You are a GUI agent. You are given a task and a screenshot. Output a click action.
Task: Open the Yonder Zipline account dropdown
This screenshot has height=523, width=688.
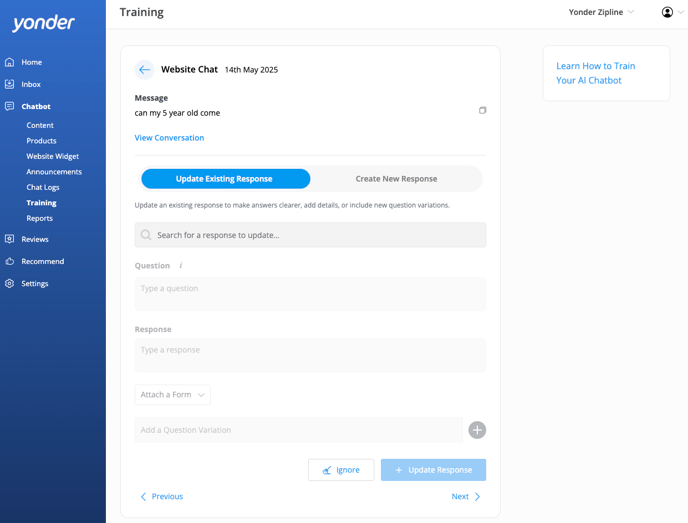pos(601,12)
